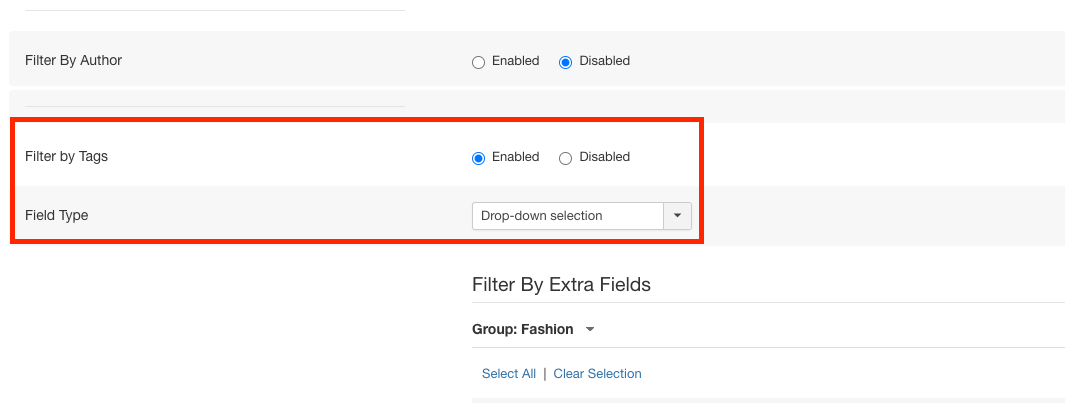1065x403 pixels.
Task: Click the Filter By Extra Fields heading
Action: [x=561, y=285]
